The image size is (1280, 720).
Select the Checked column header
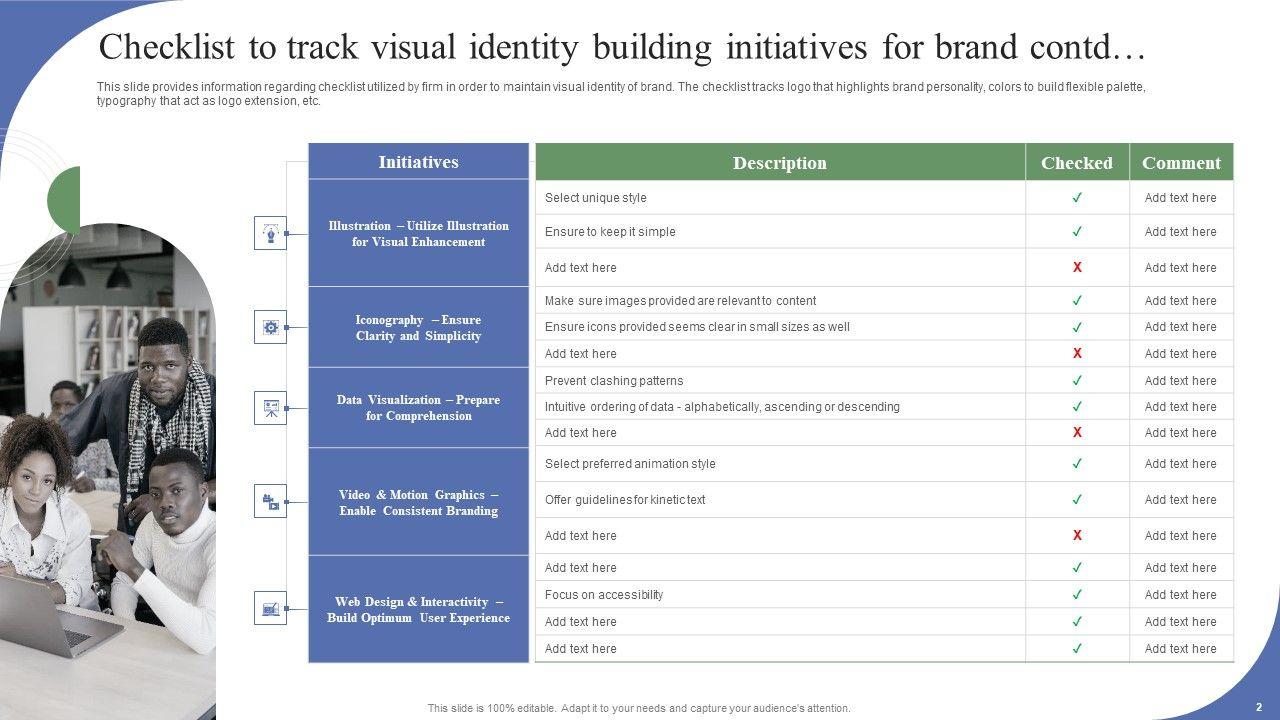click(x=1077, y=162)
